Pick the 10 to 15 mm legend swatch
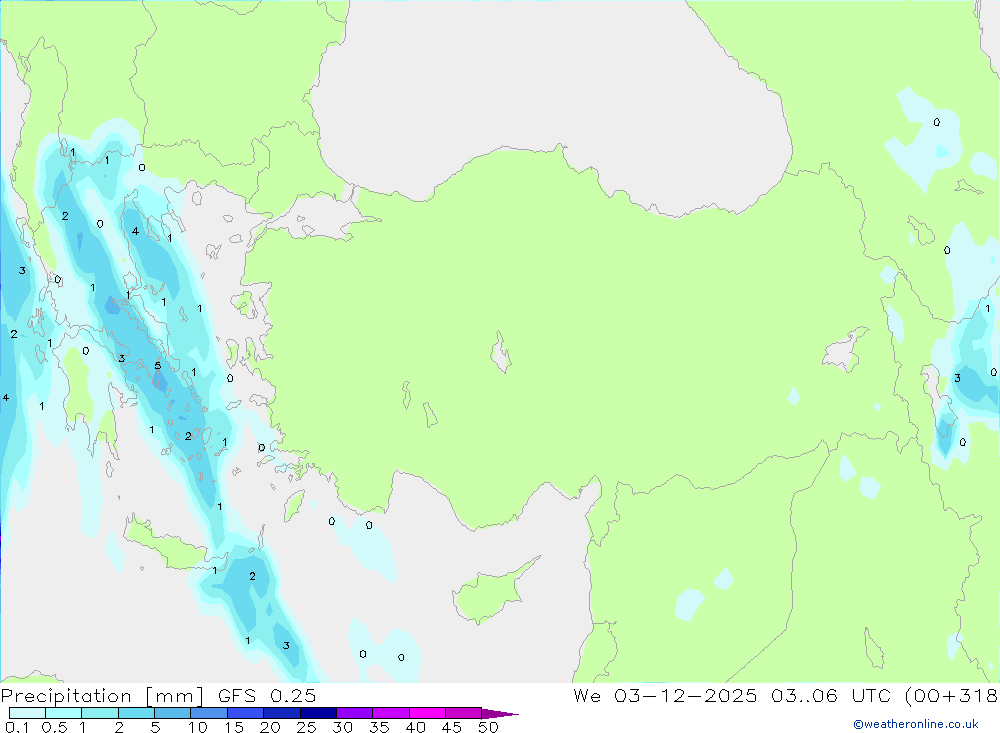The height and width of the screenshot is (733, 1000). 209,713
